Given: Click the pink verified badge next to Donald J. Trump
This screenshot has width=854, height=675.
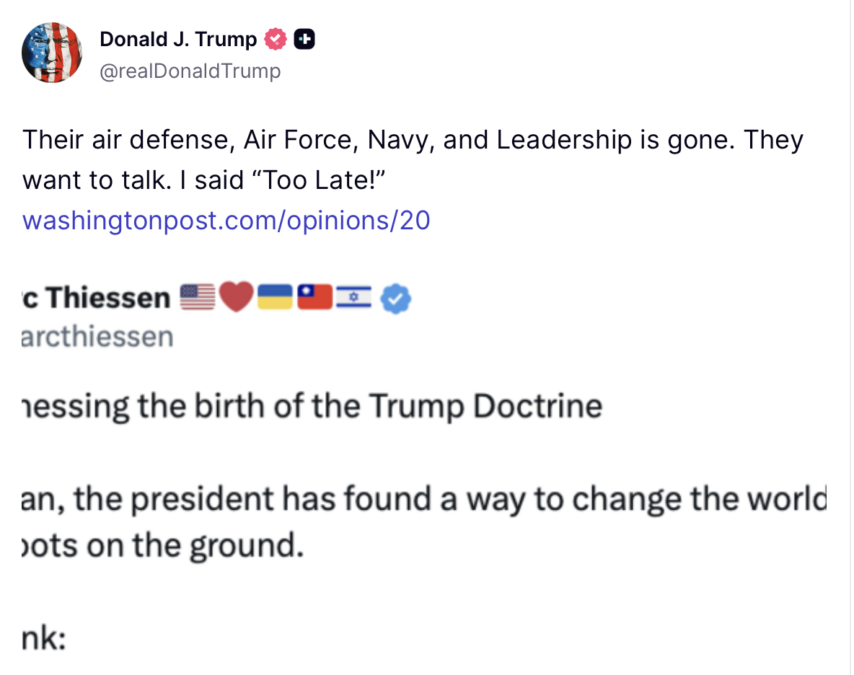Looking at the screenshot, I should coord(273,39).
